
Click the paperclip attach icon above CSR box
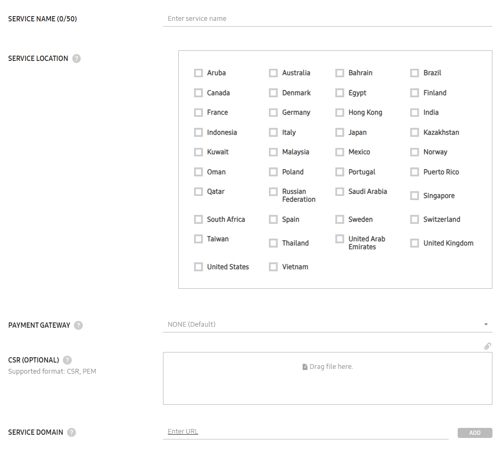(487, 346)
